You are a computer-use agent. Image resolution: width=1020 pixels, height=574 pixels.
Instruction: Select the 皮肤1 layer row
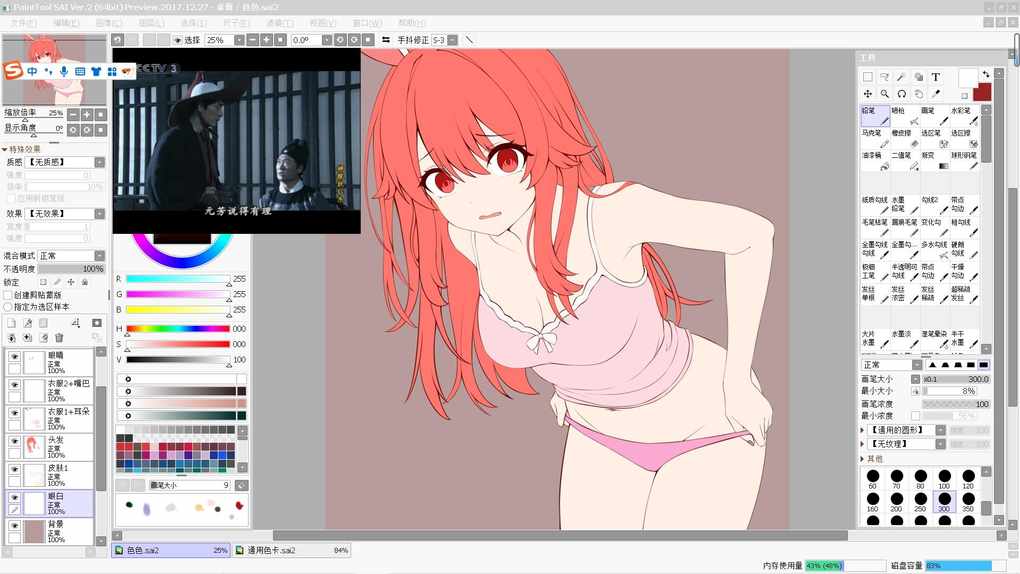point(50,475)
